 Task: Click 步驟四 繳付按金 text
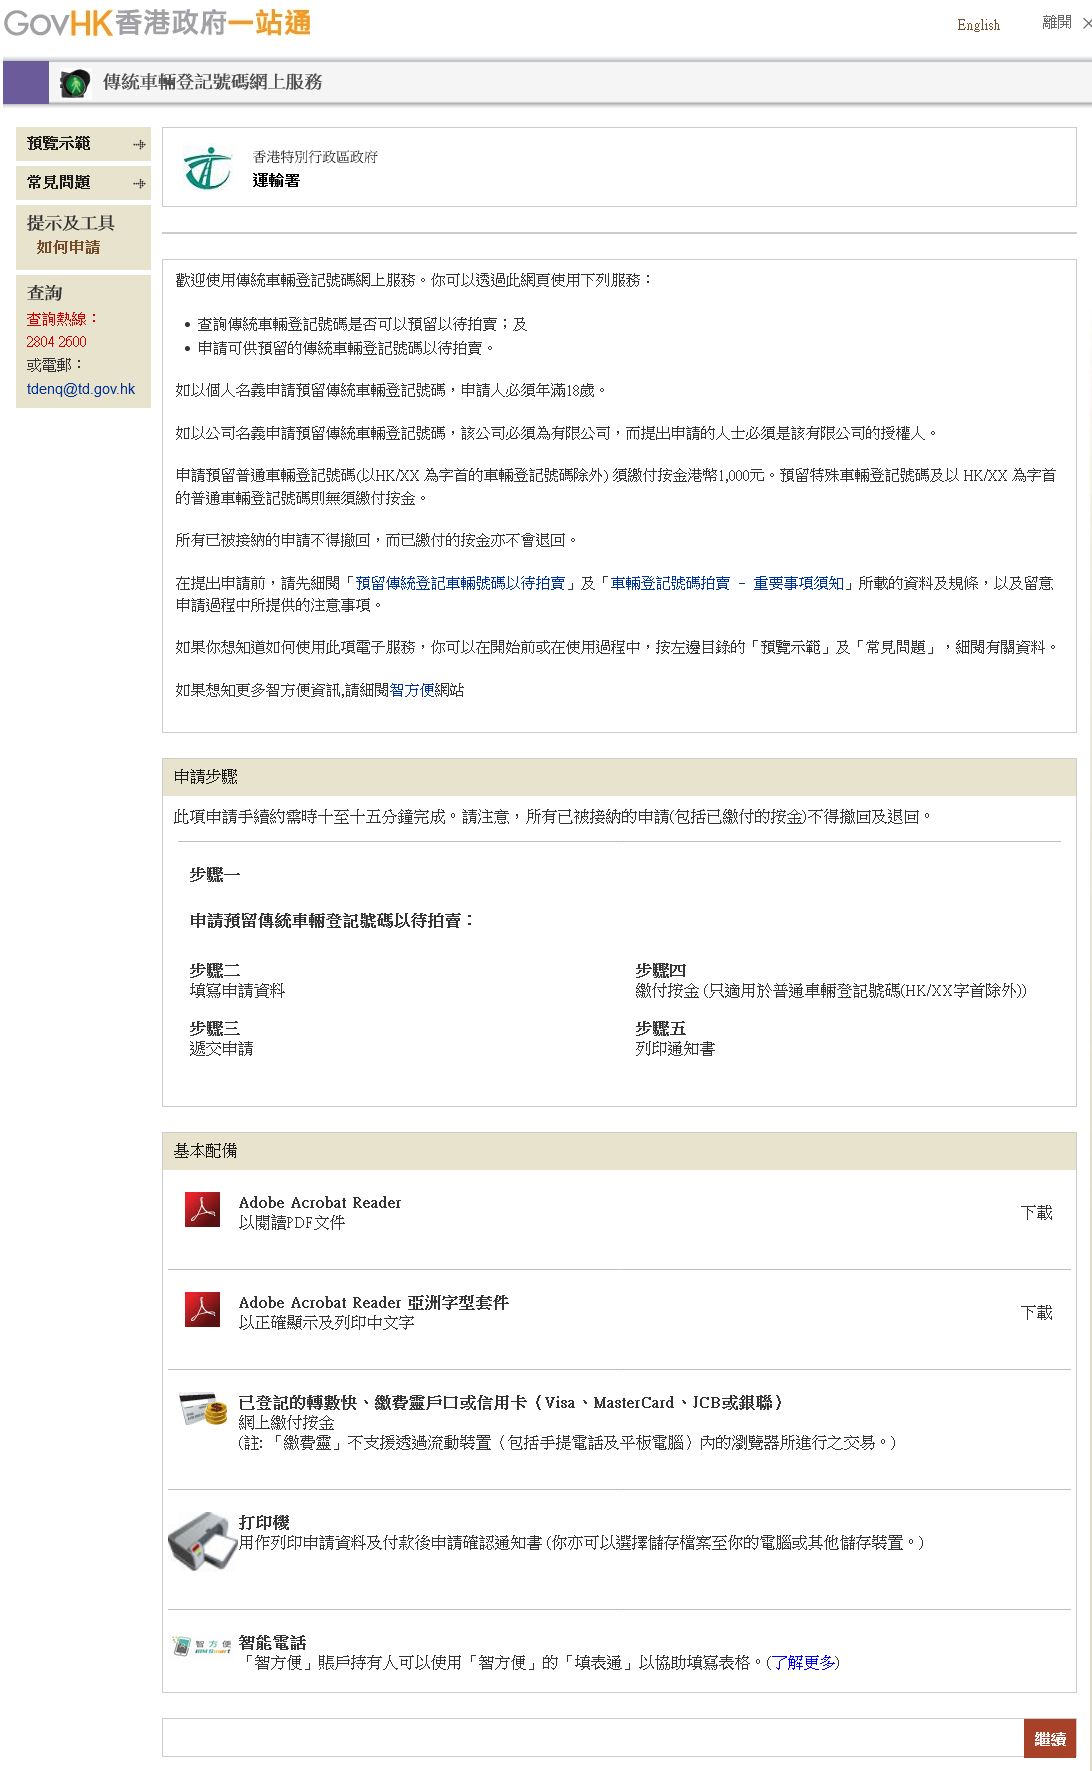(831, 980)
